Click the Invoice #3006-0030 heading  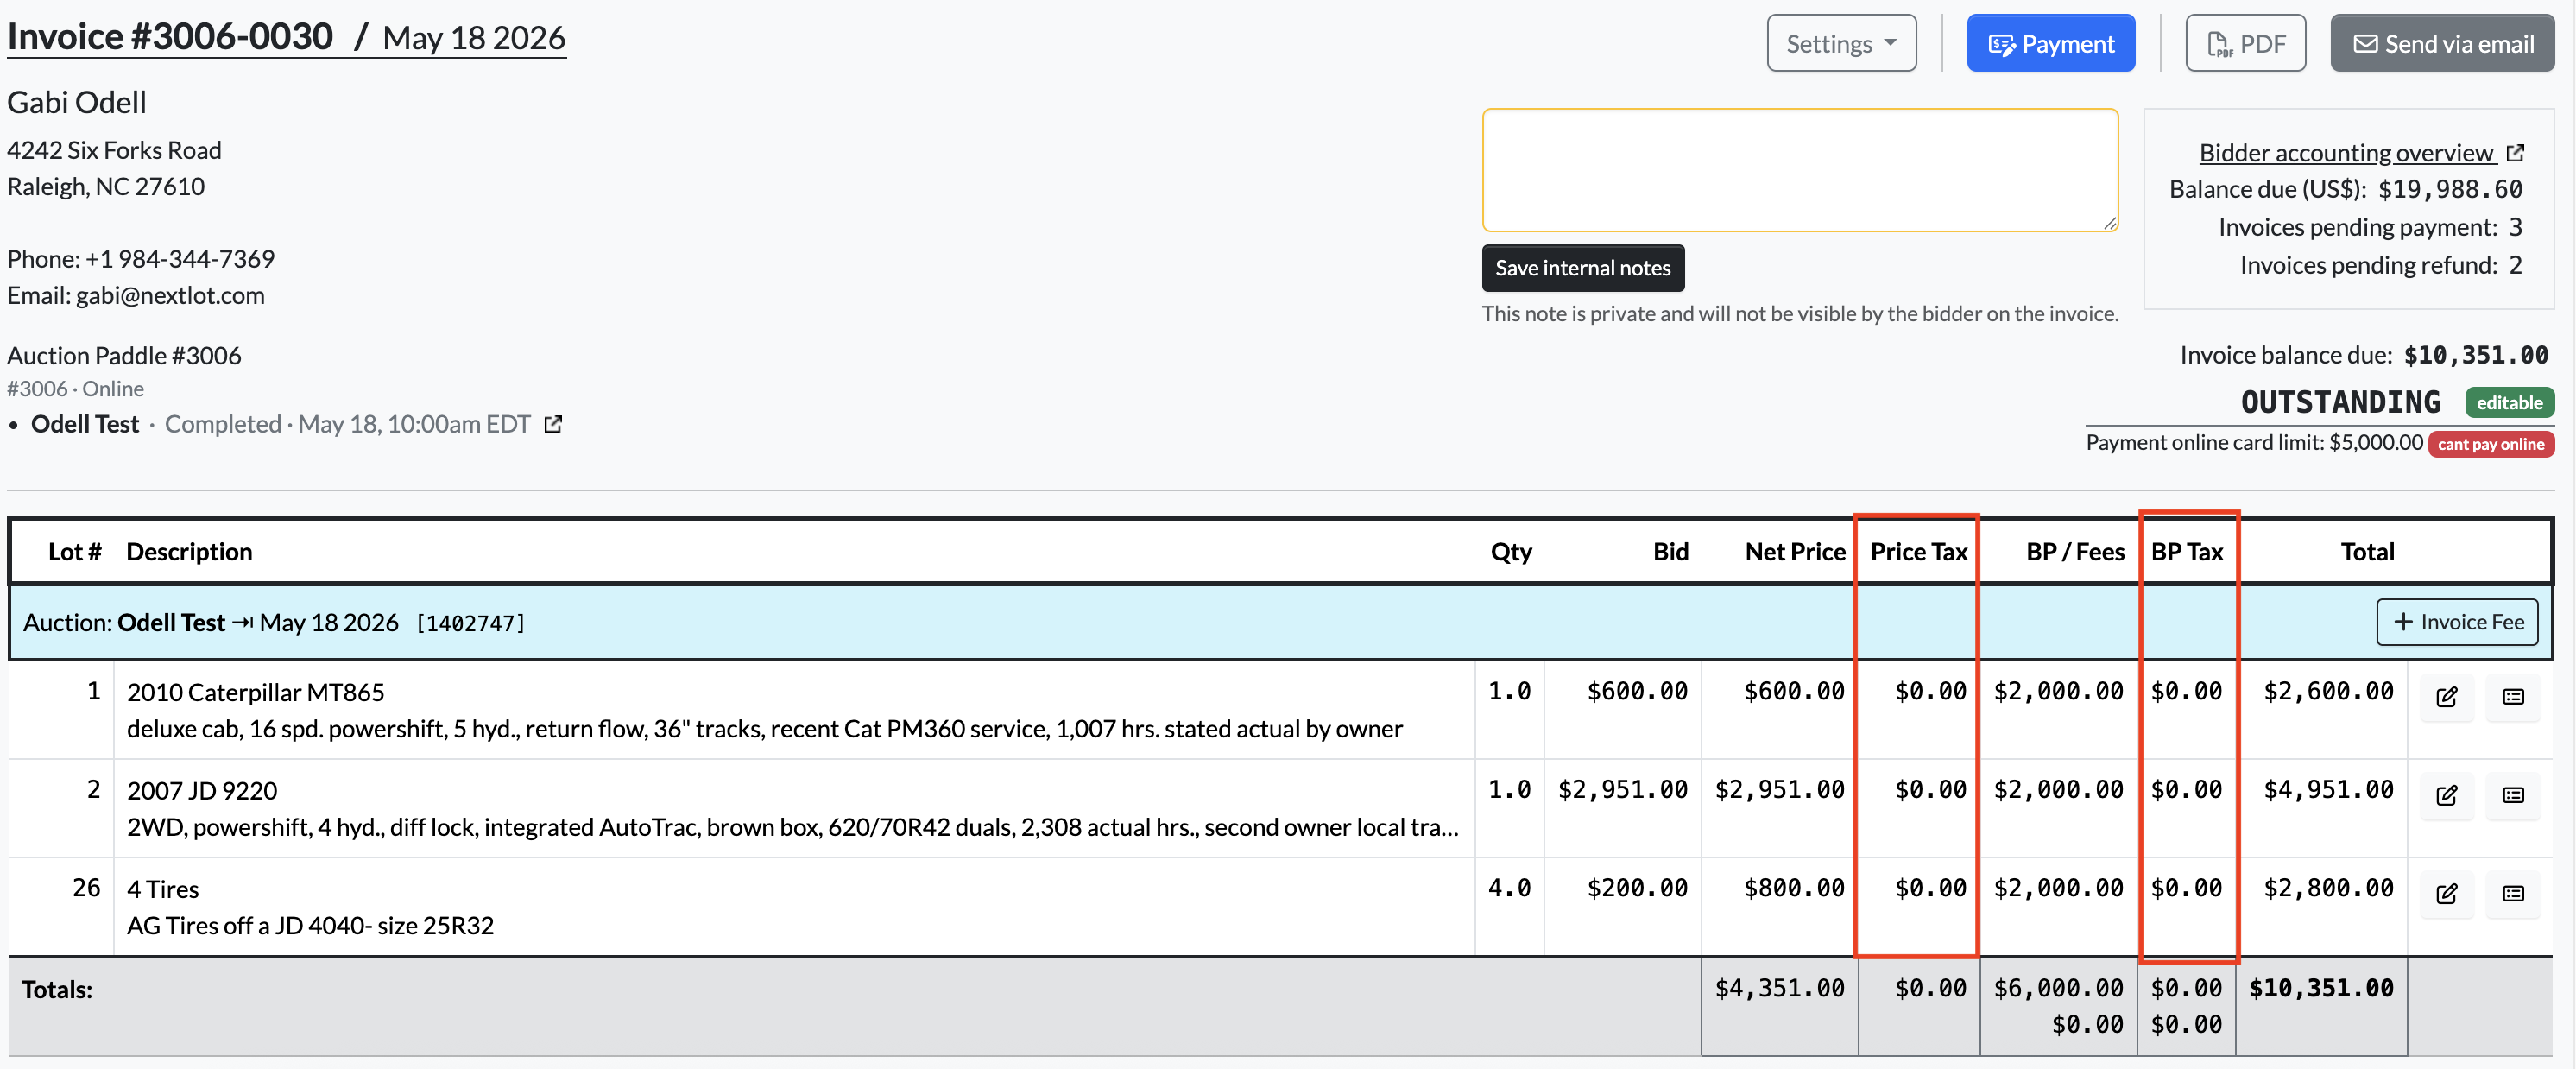(170, 37)
